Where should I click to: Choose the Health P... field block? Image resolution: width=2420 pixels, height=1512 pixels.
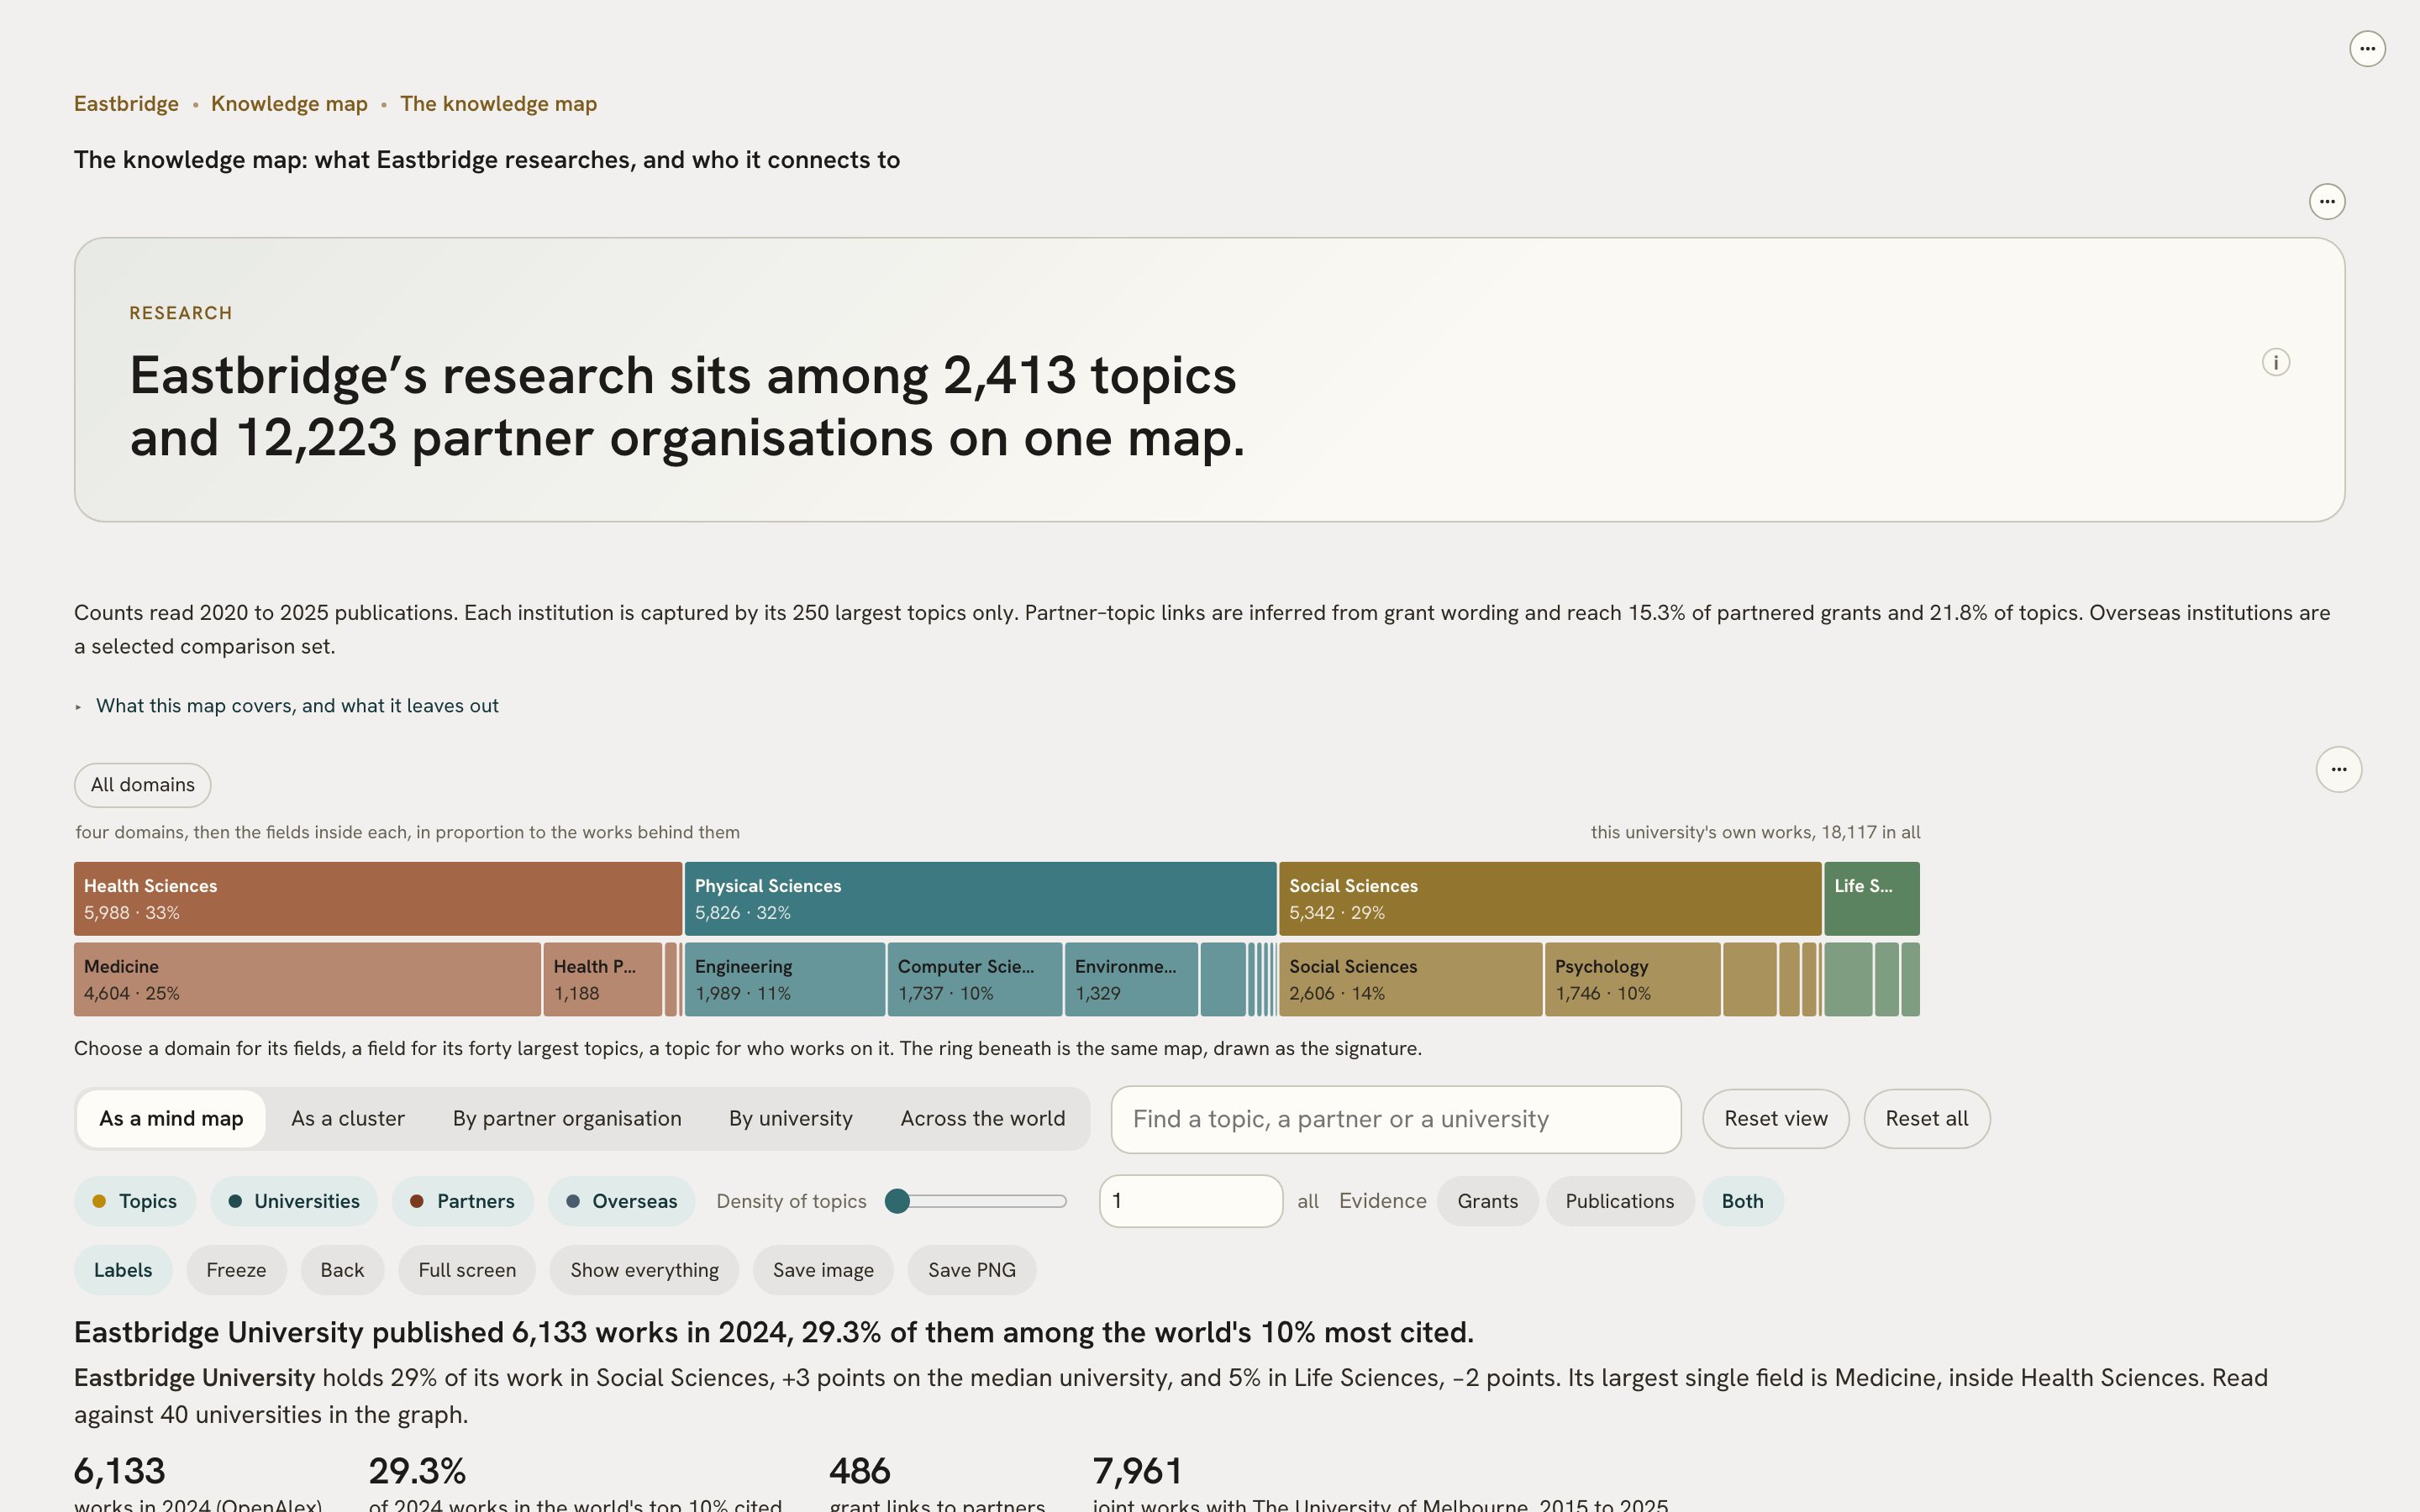tap(603, 980)
